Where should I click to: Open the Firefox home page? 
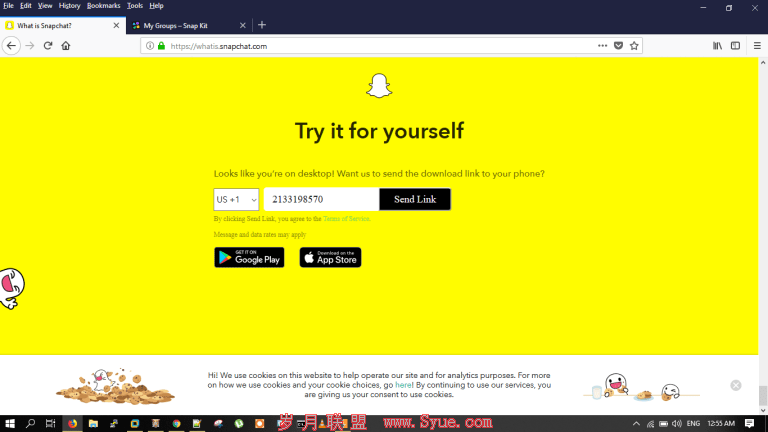(x=66, y=46)
